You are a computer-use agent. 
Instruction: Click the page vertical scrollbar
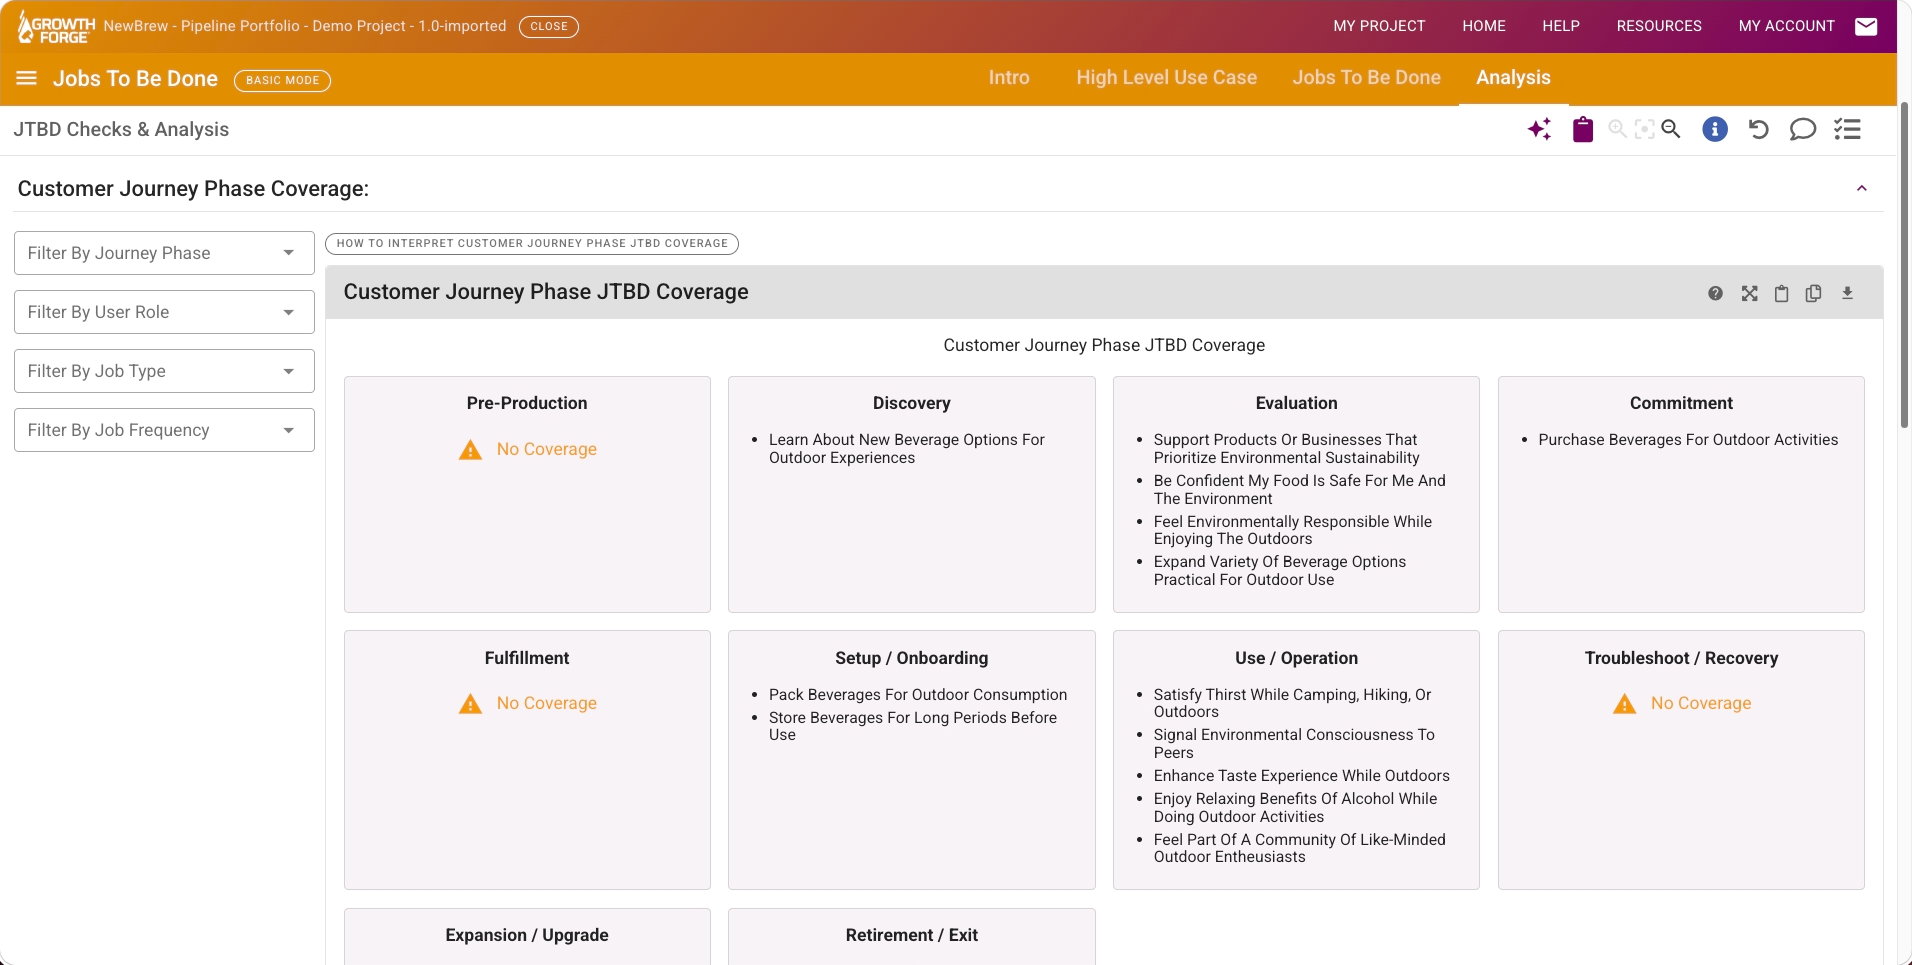[1905, 265]
